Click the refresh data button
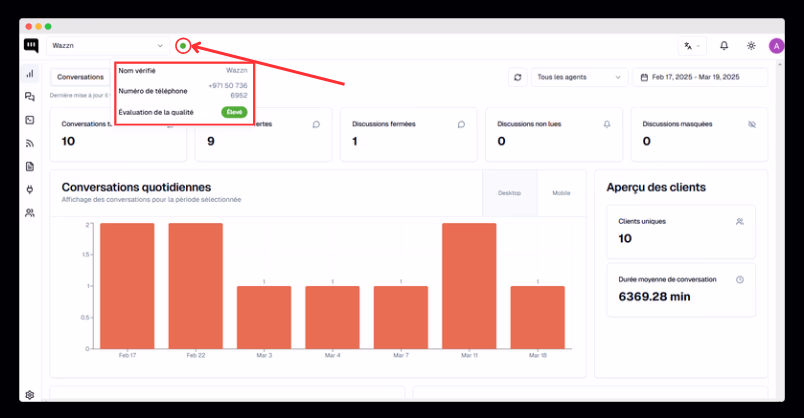This screenshot has width=804, height=418. [x=518, y=77]
